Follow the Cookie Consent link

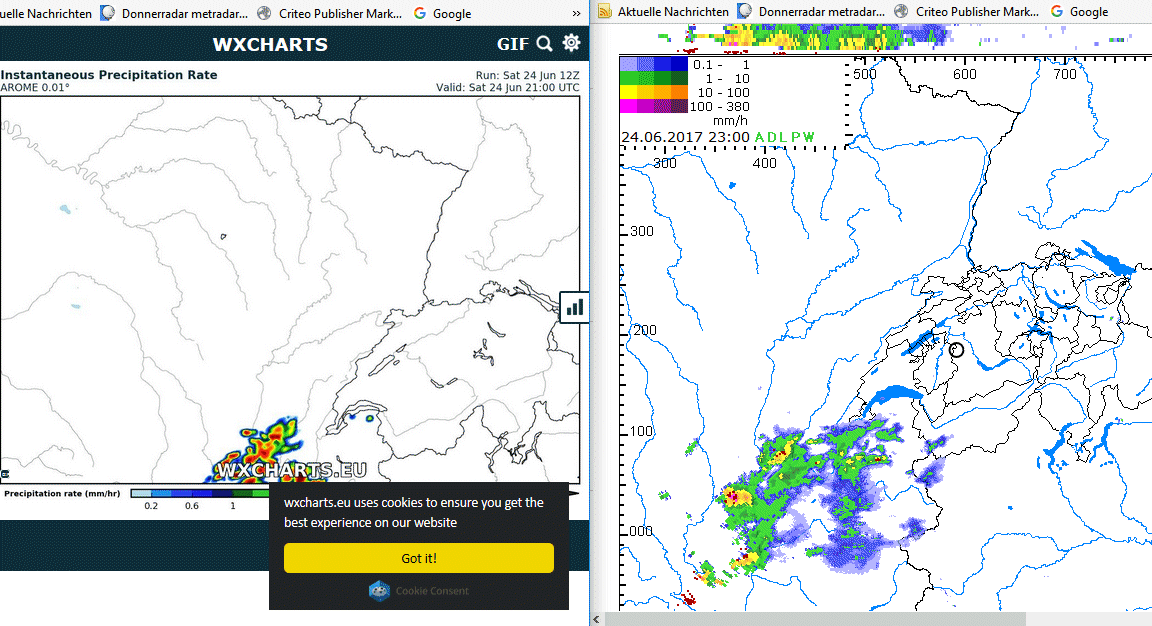coord(431,591)
